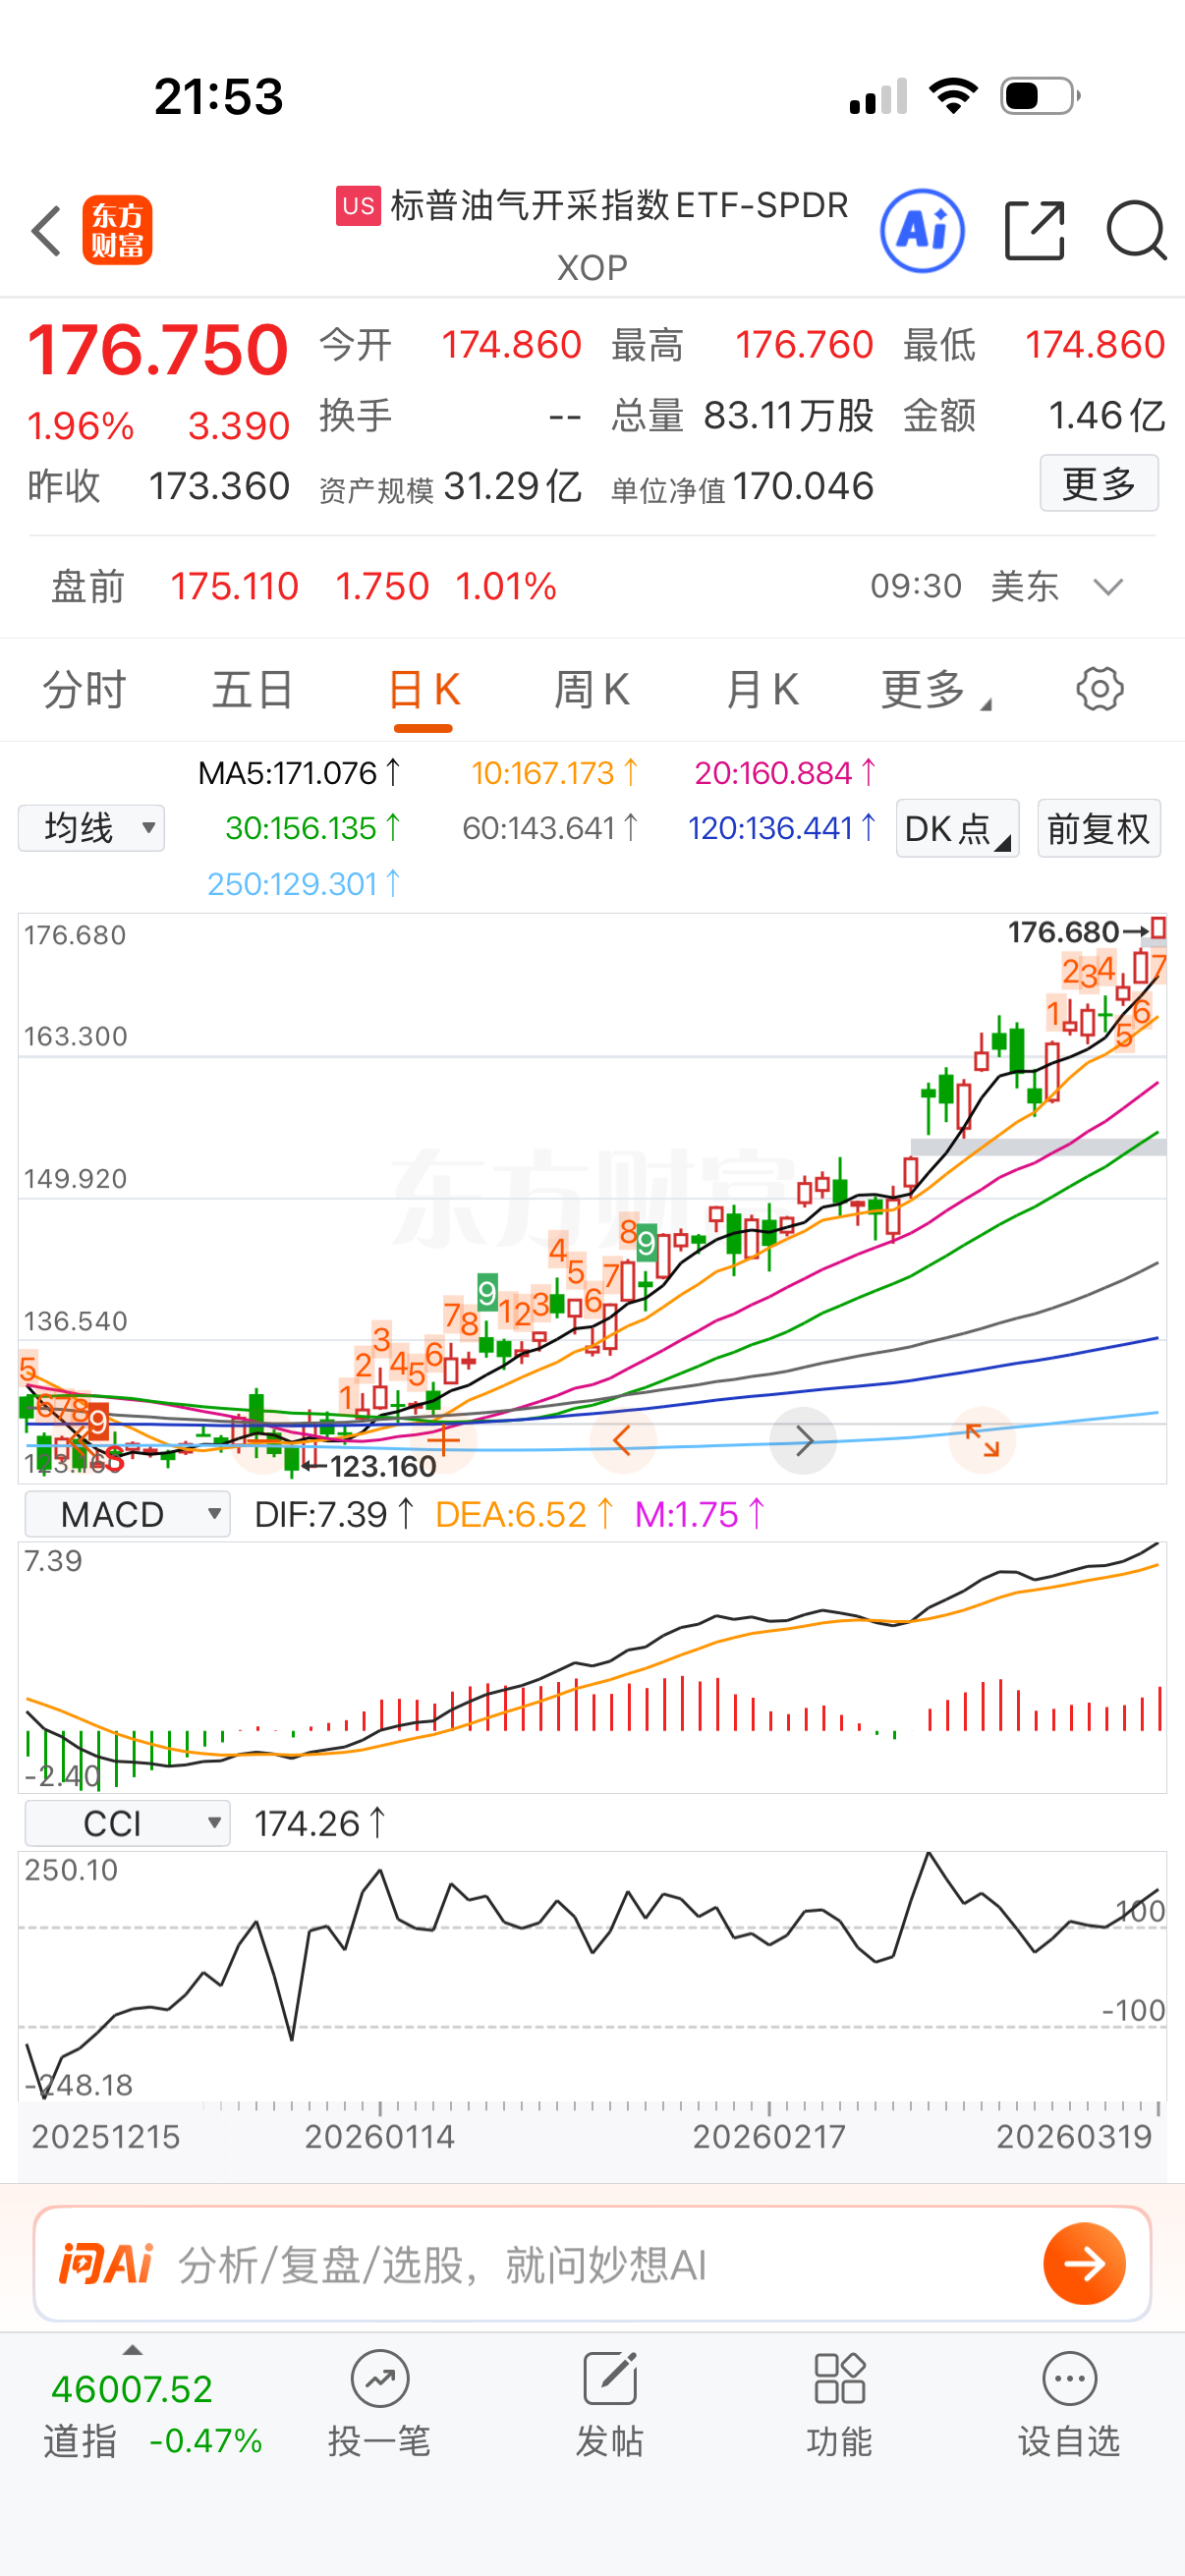Image resolution: width=1185 pixels, height=2576 pixels.
Task: Tap the 问Ai logo
Action: tap(105, 2264)
